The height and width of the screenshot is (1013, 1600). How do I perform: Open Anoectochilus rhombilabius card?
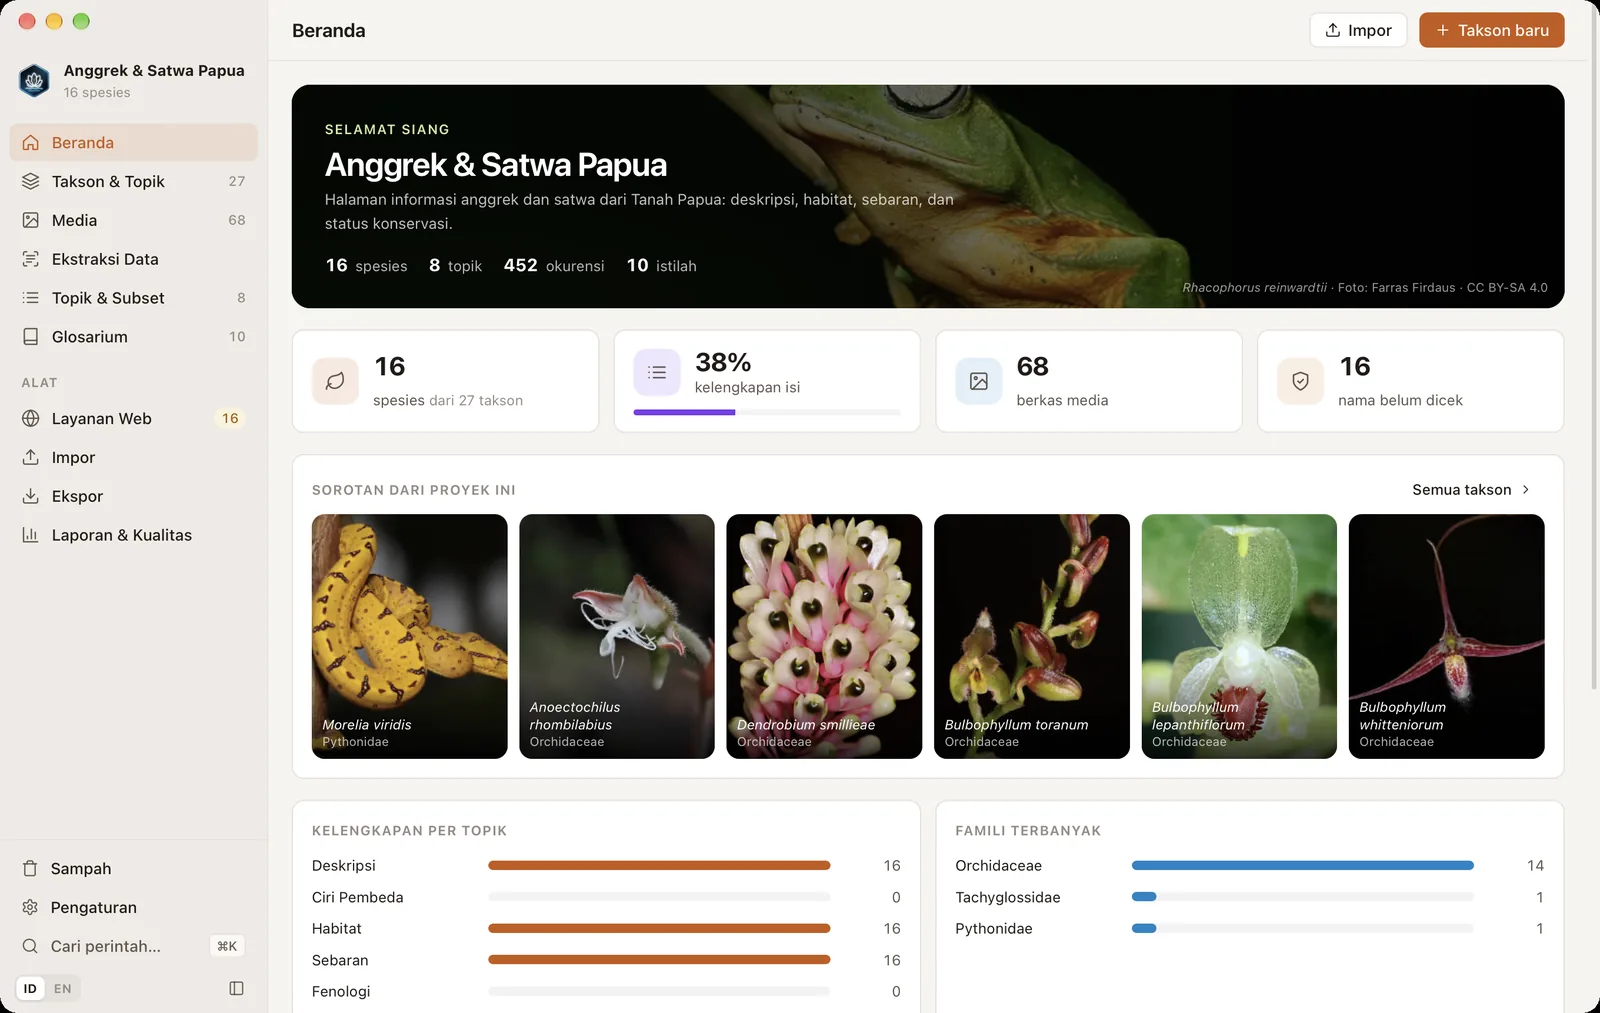click(617, 636)
